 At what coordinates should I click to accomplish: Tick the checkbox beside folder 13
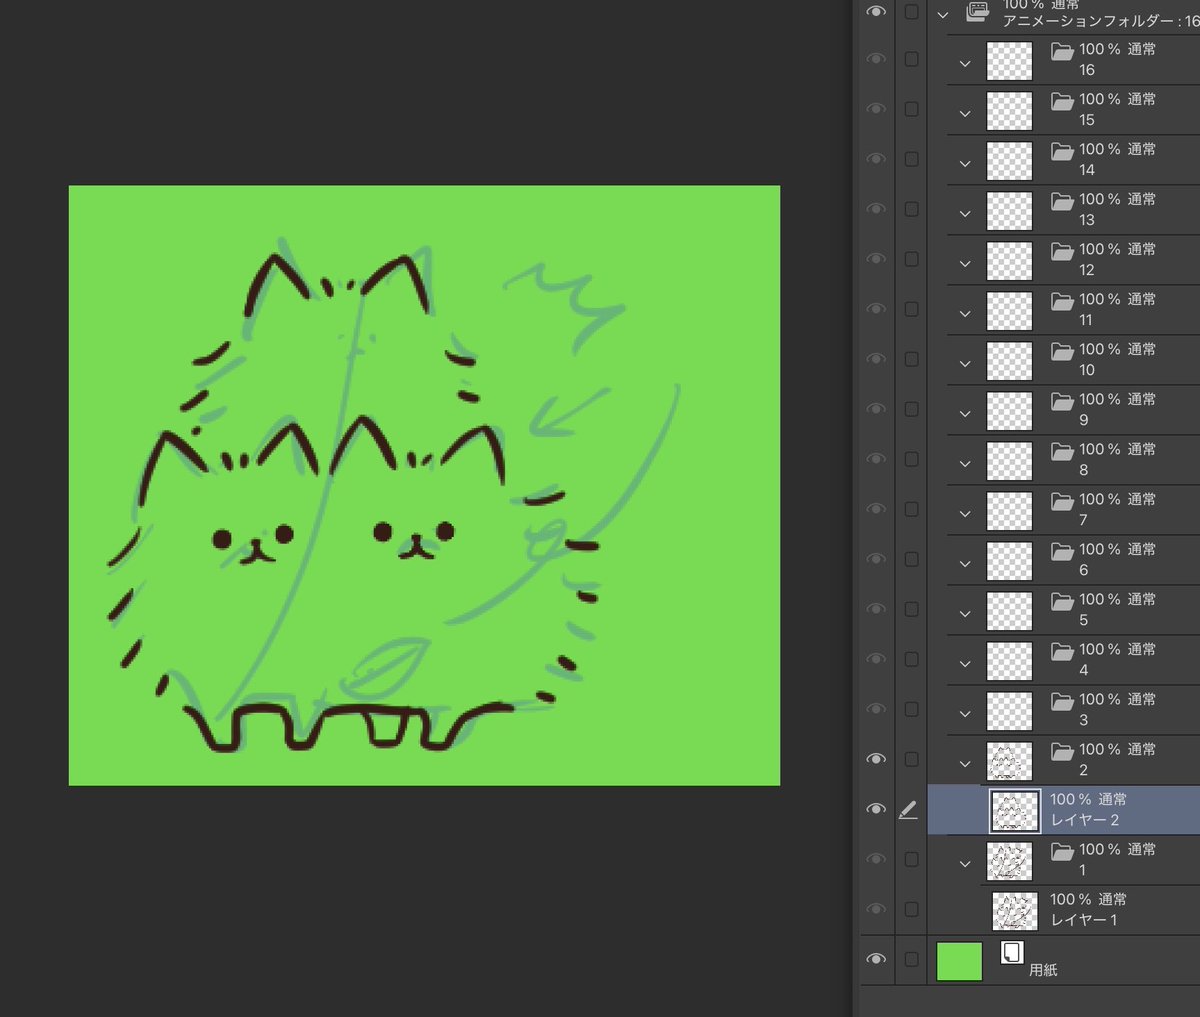pyautogui.click(x=911, y=209)
